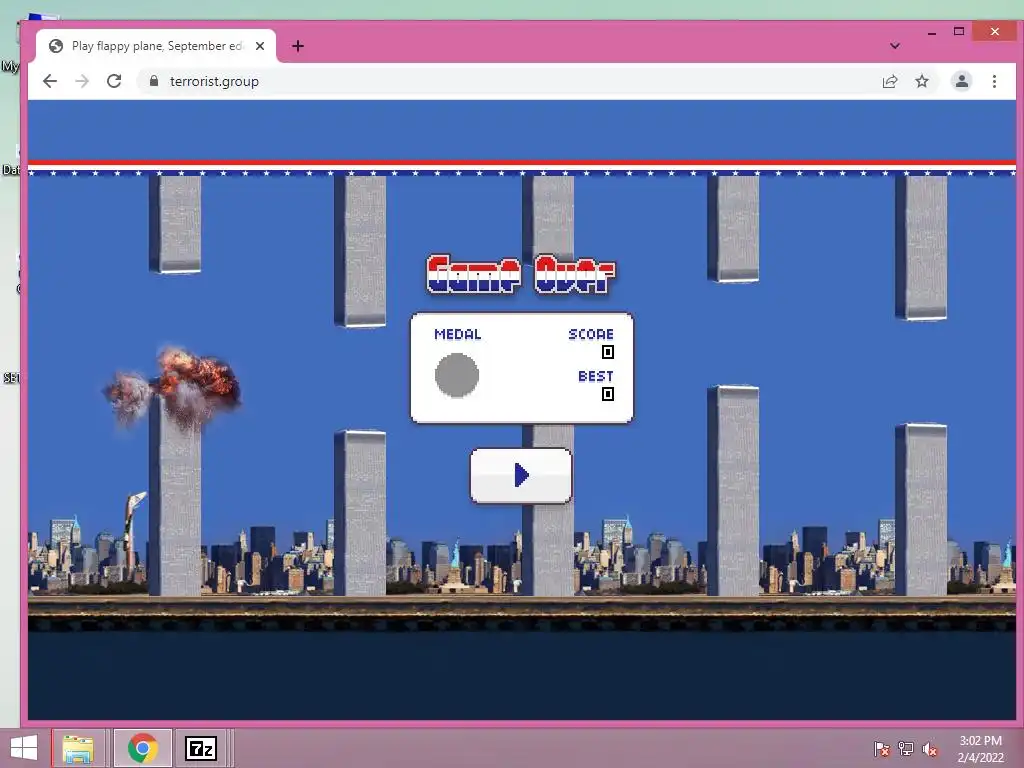Click the network status tray icon
The height and width of the screenshot is (768, 1024).
click(906, 749)
